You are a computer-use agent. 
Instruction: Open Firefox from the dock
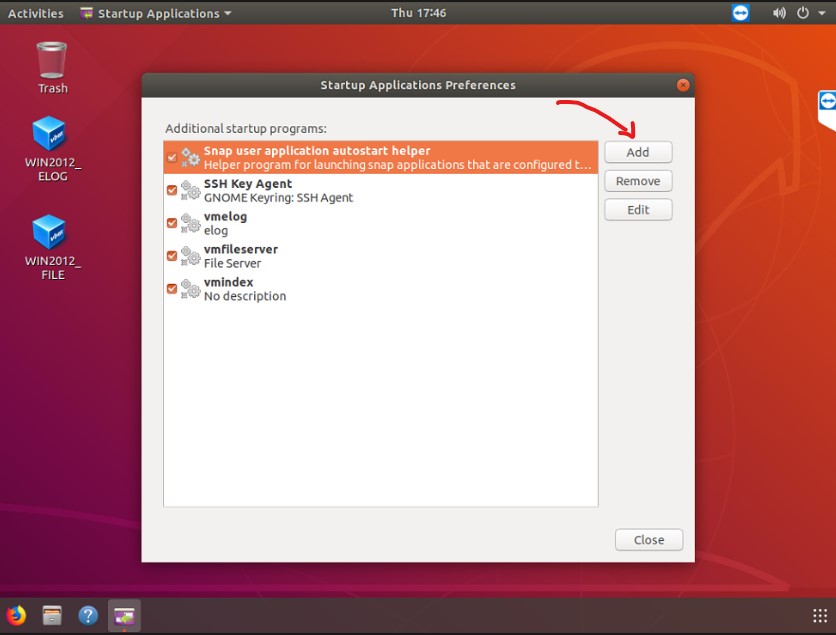pyautogui.click(x=16, y=615)
